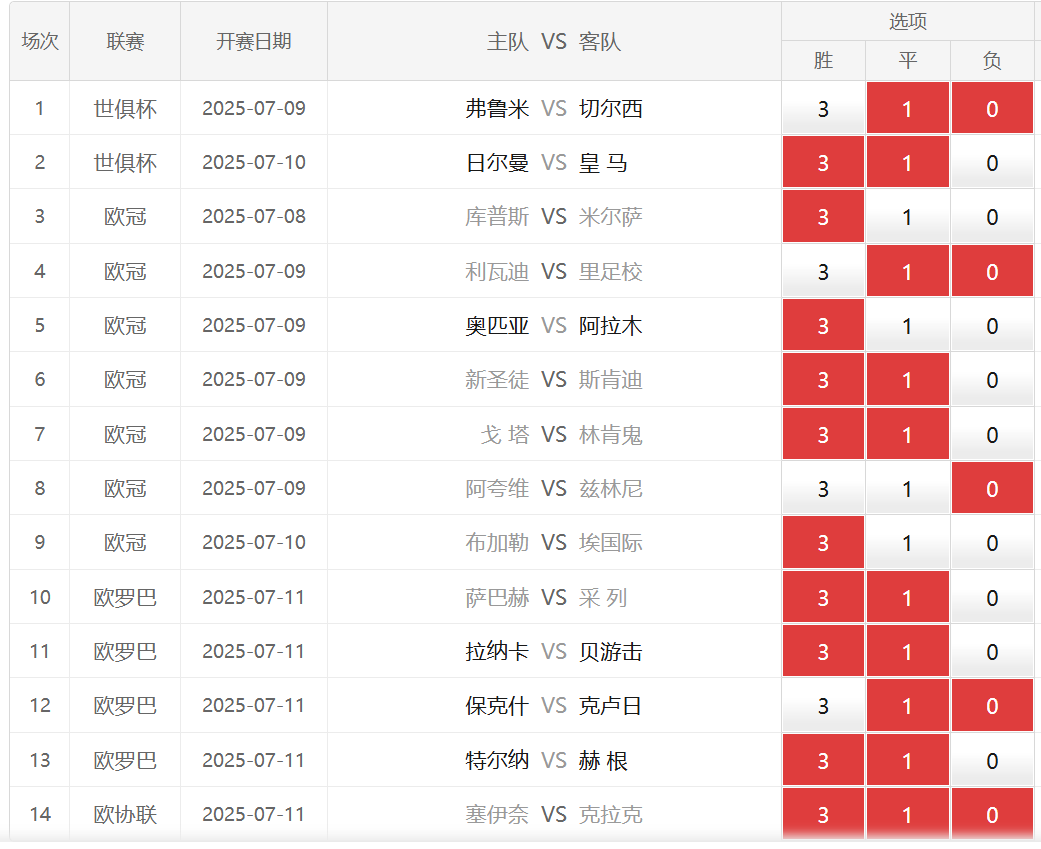Select draw (1) for 阿夸维 VS 兹林尼
Screen dimensions: 1041x849
coord(908,489)
